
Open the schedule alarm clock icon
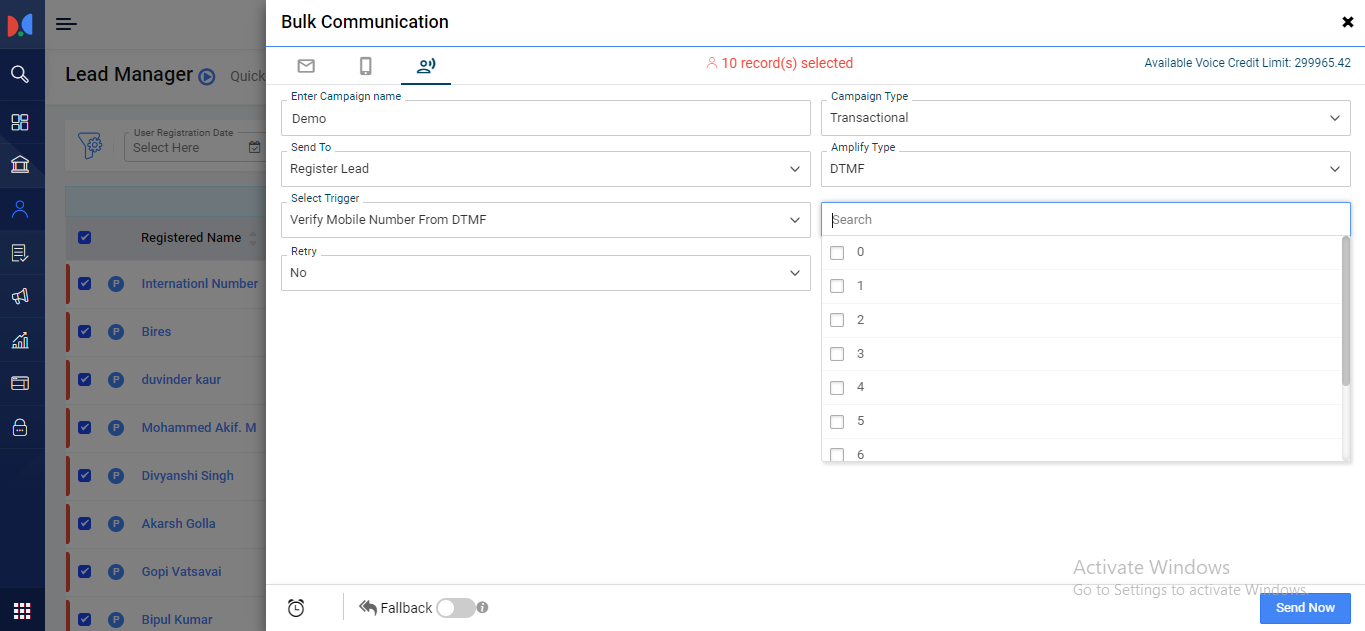[296, 608]
